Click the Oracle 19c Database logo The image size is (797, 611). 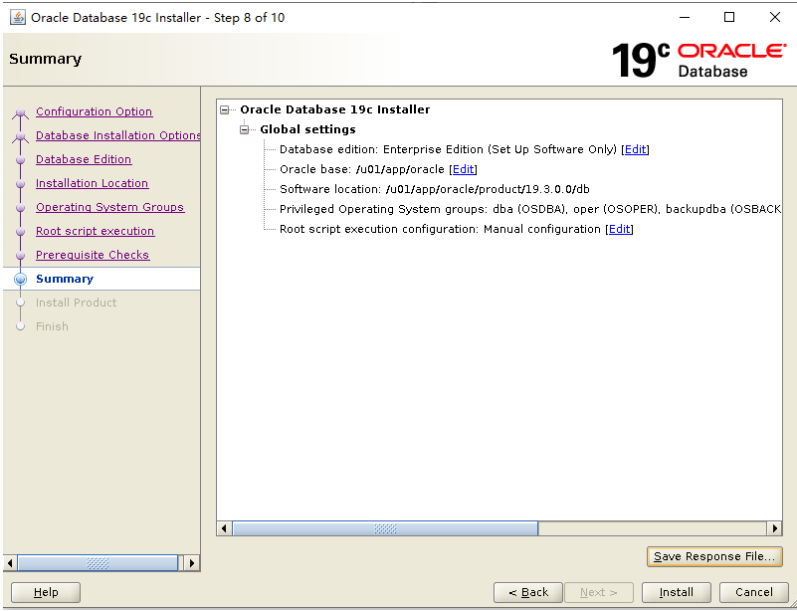pos(699,60)
